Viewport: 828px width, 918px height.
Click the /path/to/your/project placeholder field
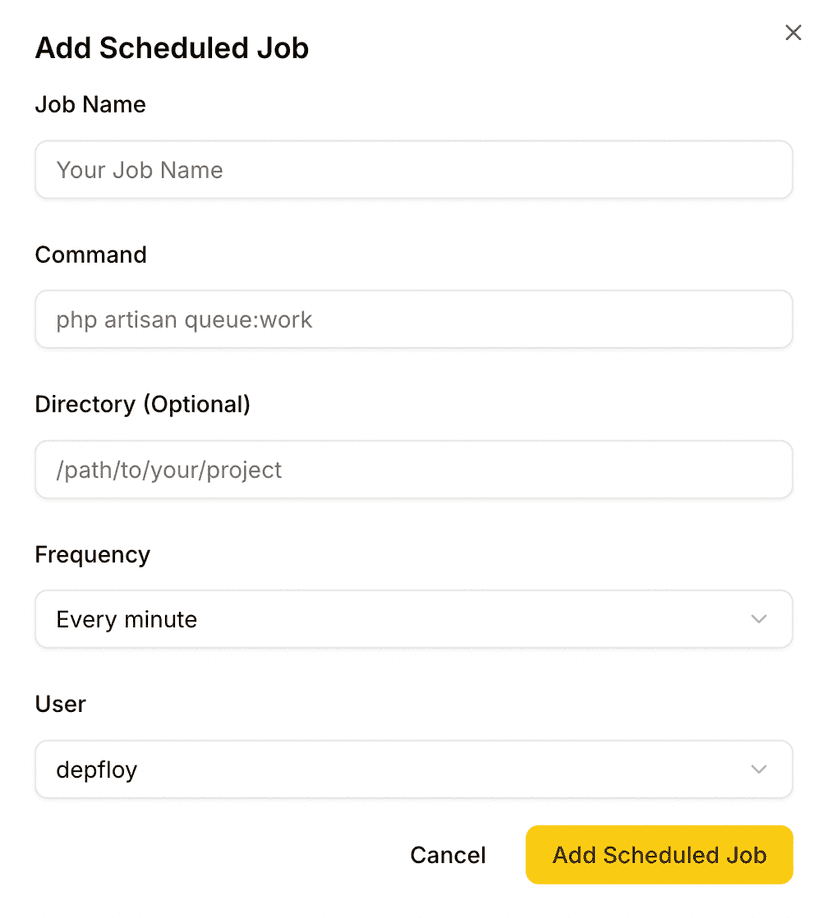(166, 469)
